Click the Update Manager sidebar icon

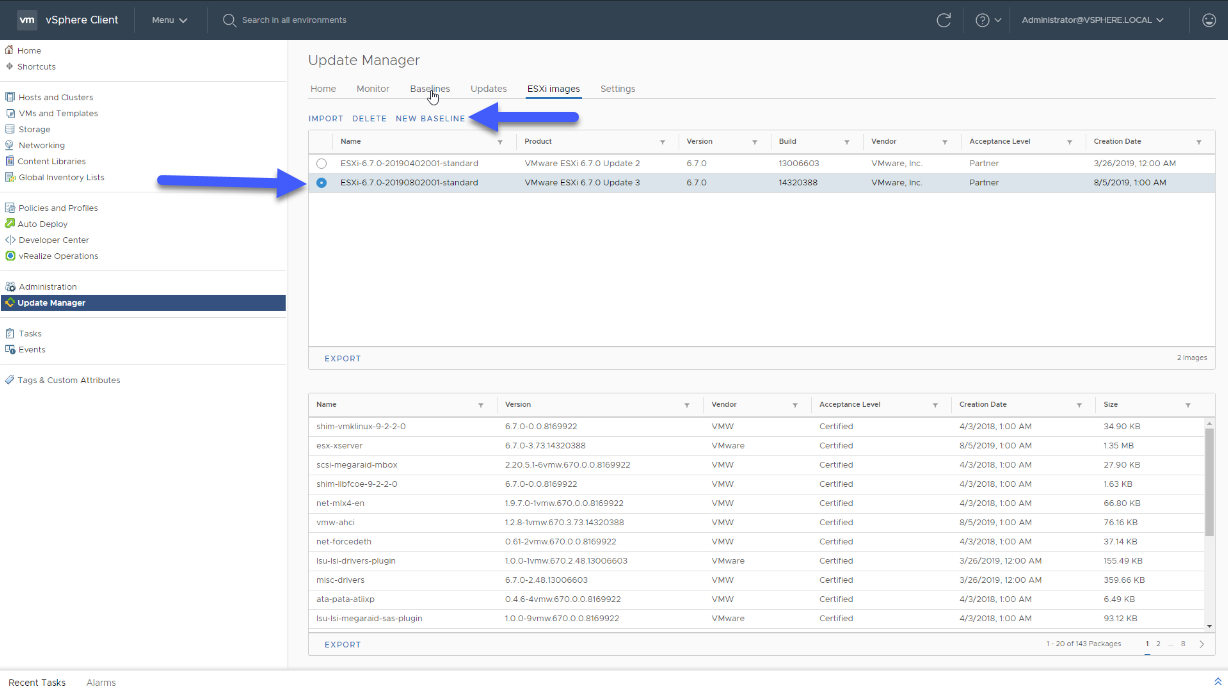pyautogui.click(x=10, y=303)
